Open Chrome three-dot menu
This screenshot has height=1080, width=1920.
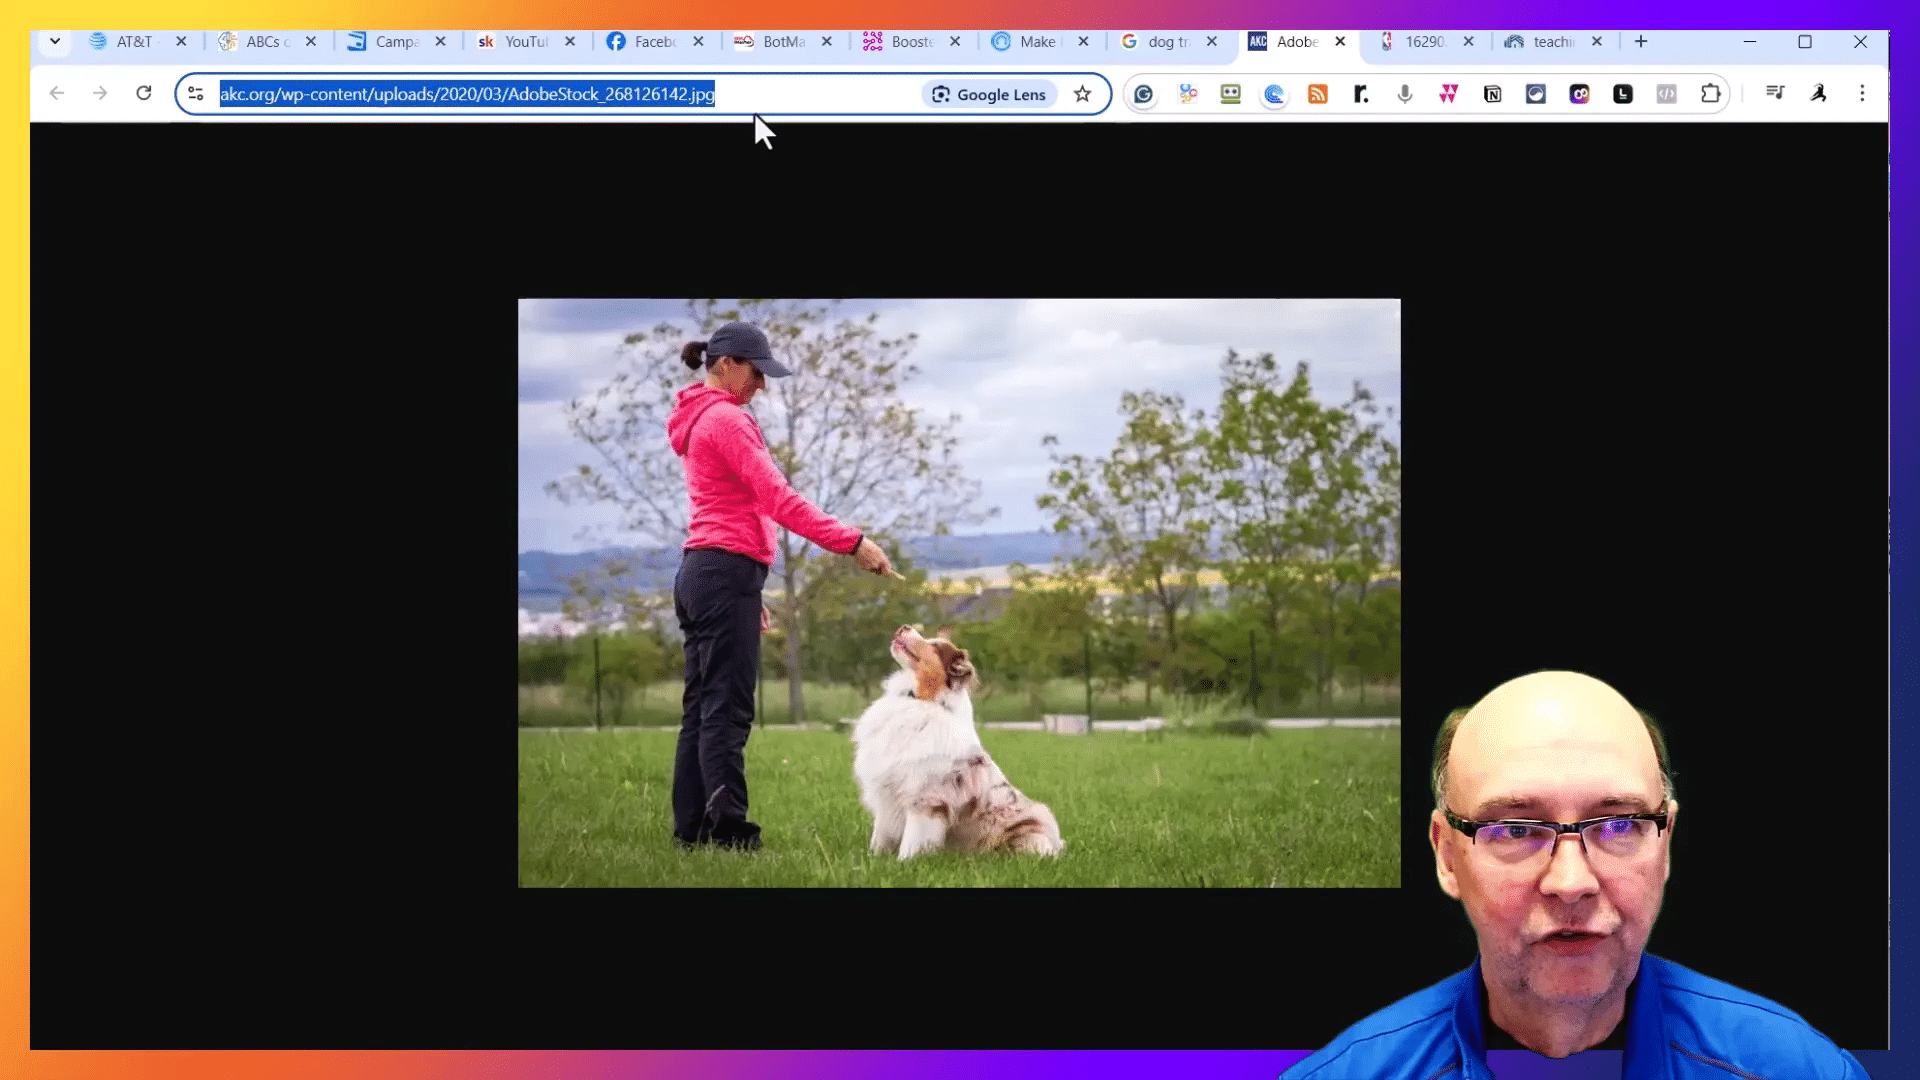(1862, 93)
